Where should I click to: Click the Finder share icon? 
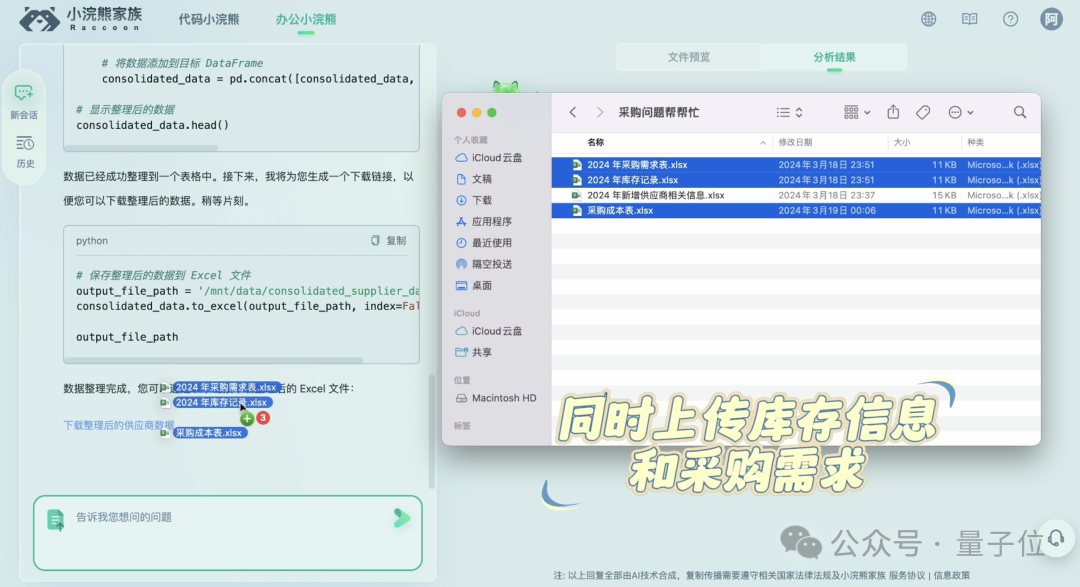[894, 112]
